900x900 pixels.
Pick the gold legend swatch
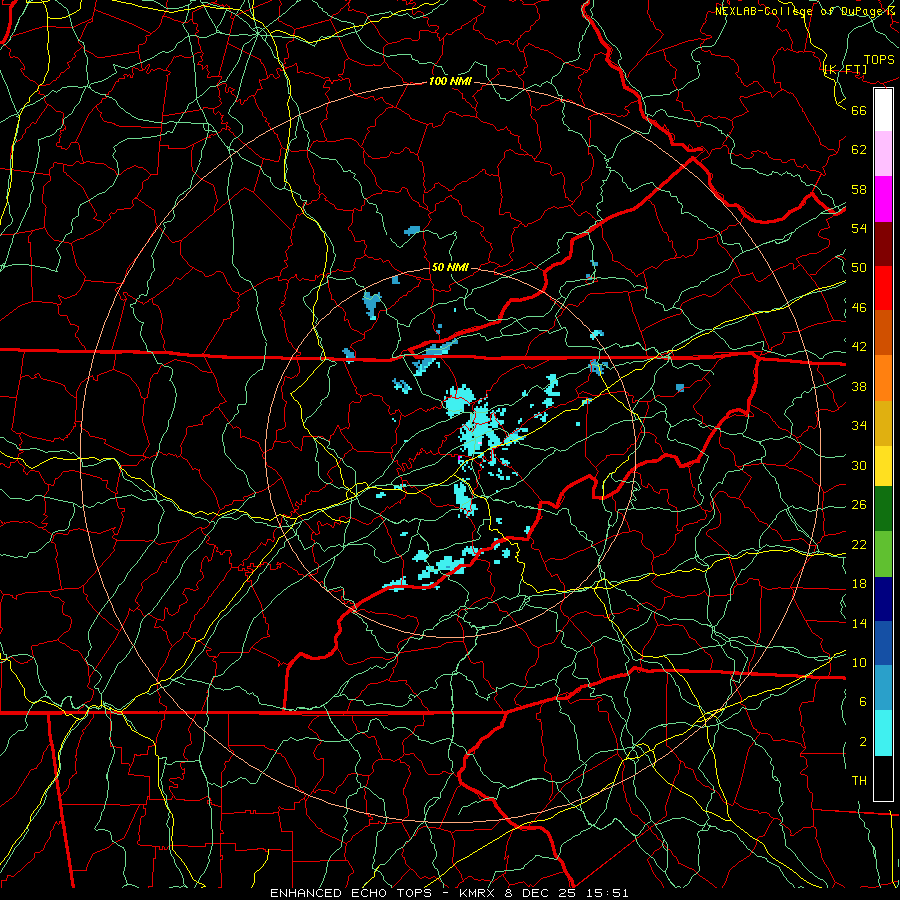(883, 424)
